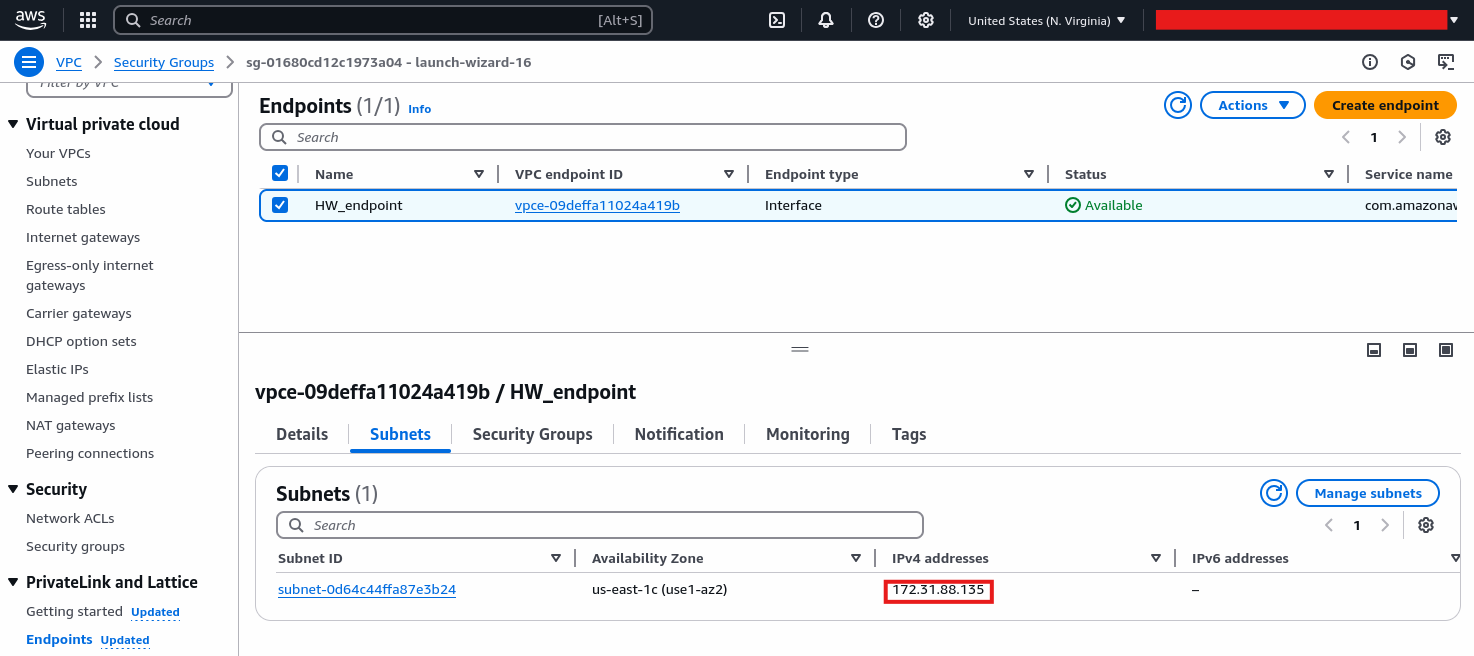Select all endpoints with the header checkbox
This screenshot has height=656, width=1474.
(x=280, y=173)
